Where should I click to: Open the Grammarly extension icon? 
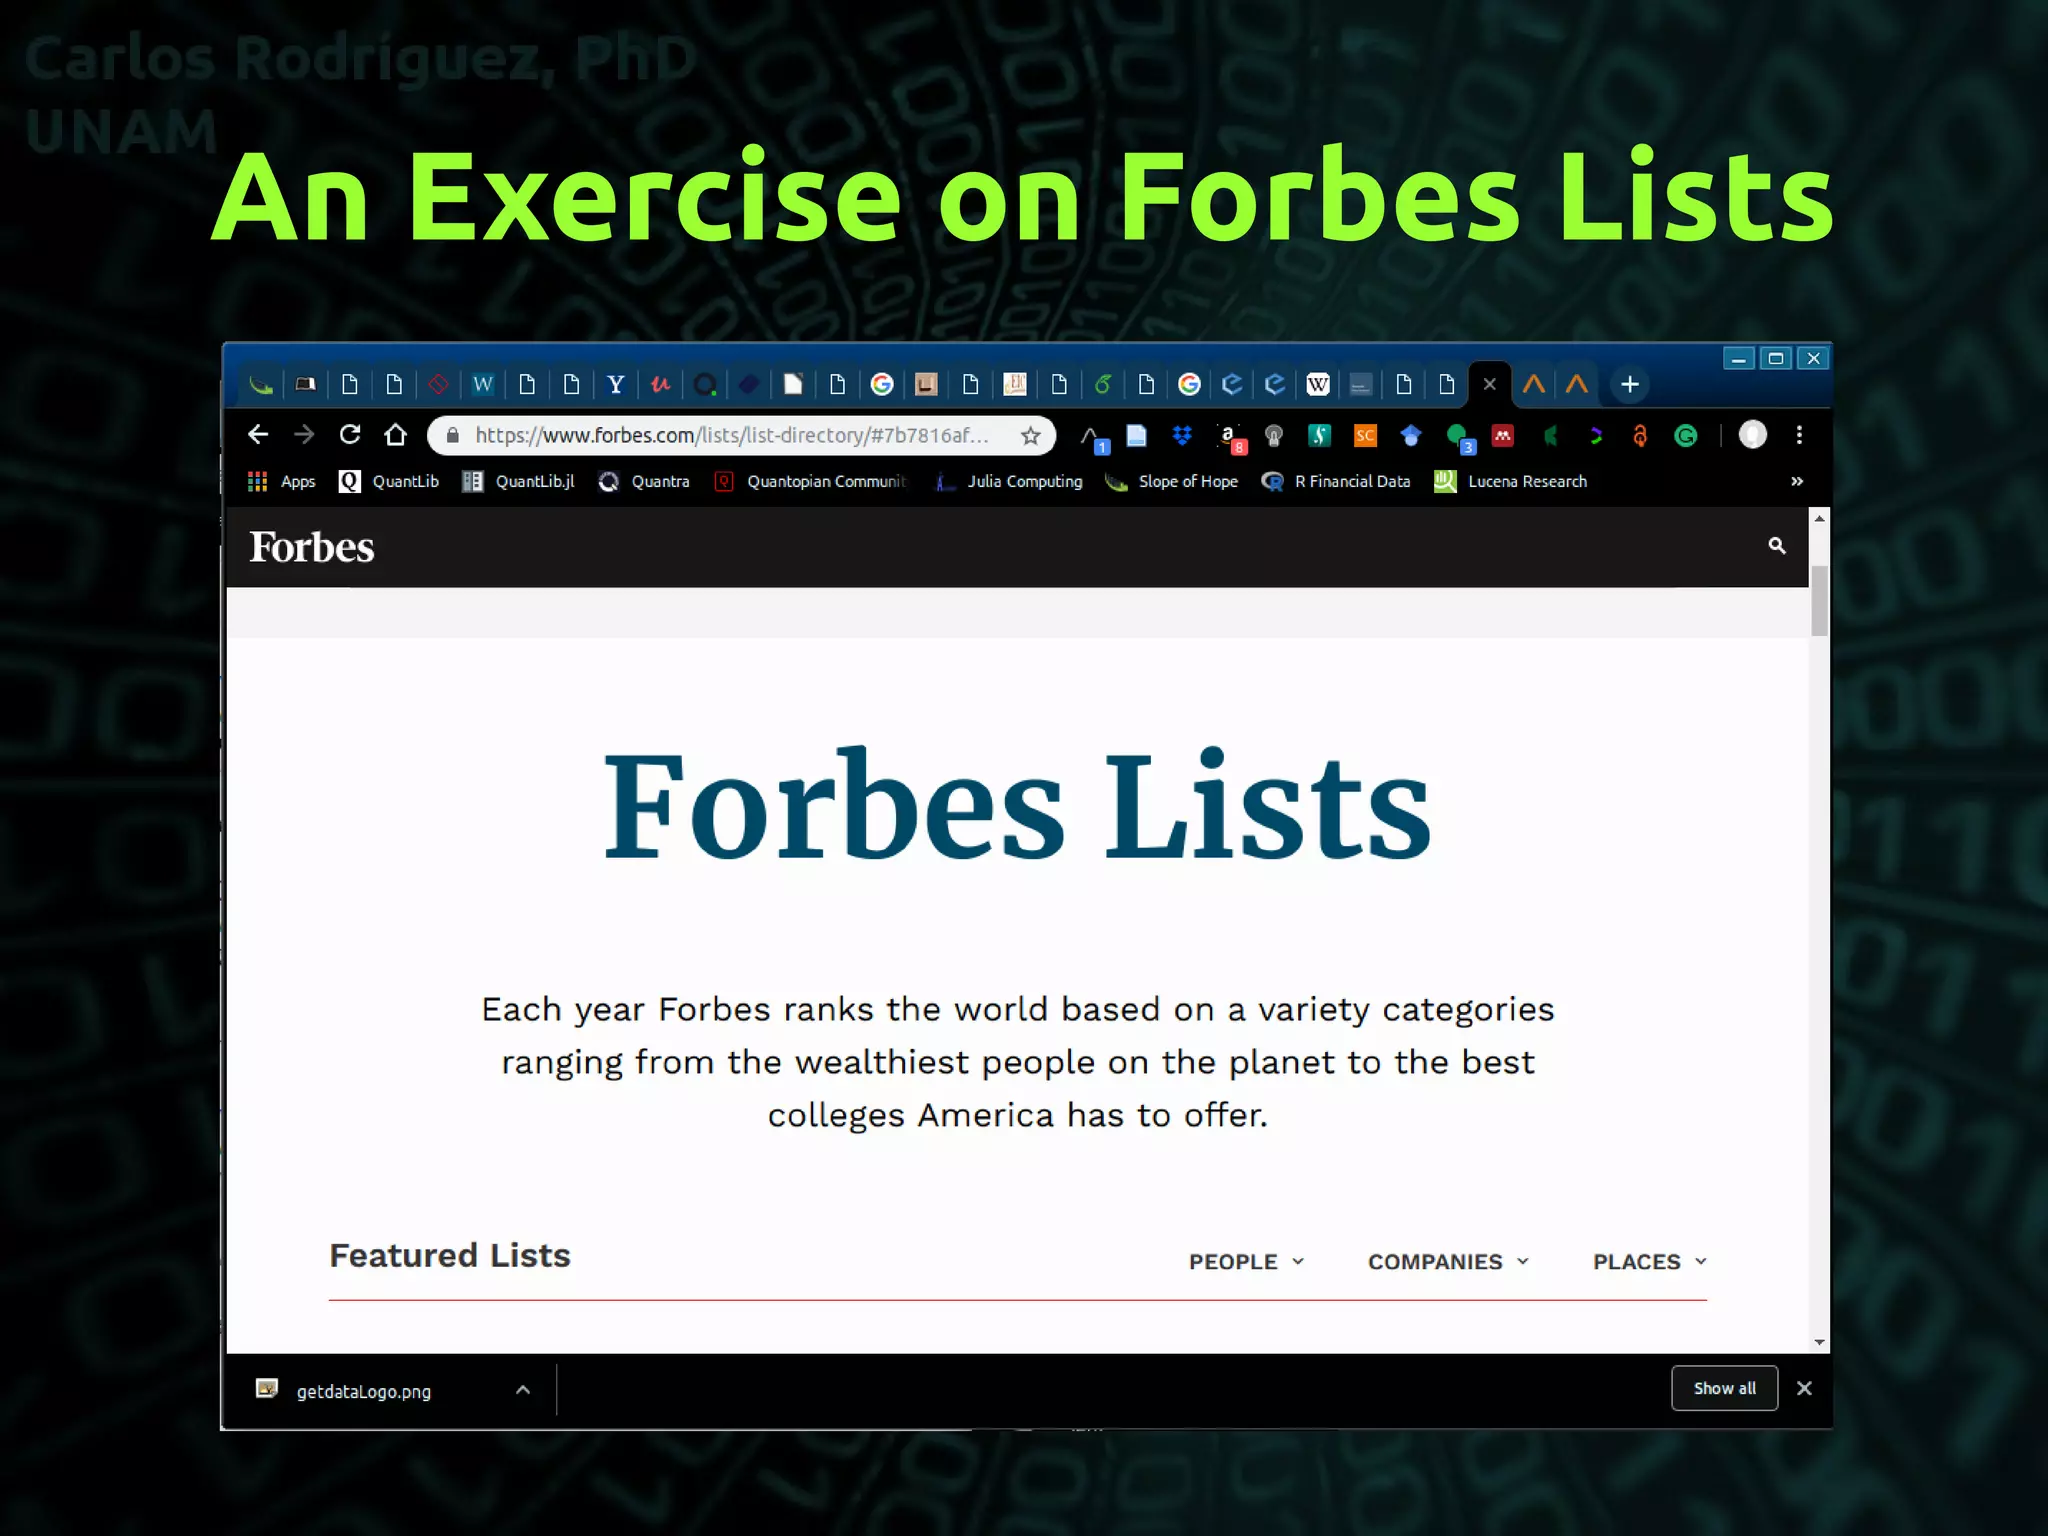[x=1686, y=435]
